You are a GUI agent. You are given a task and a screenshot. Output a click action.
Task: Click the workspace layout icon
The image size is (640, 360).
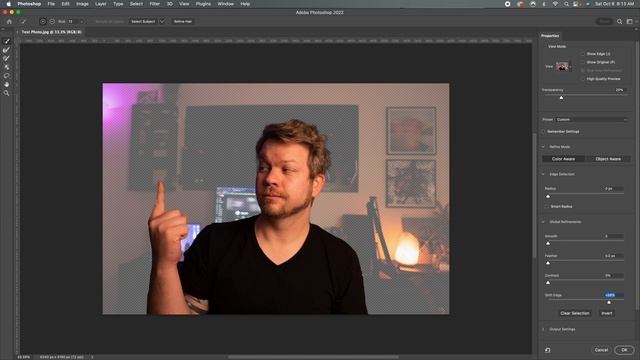pyautogui.click(x=629, y=21)
